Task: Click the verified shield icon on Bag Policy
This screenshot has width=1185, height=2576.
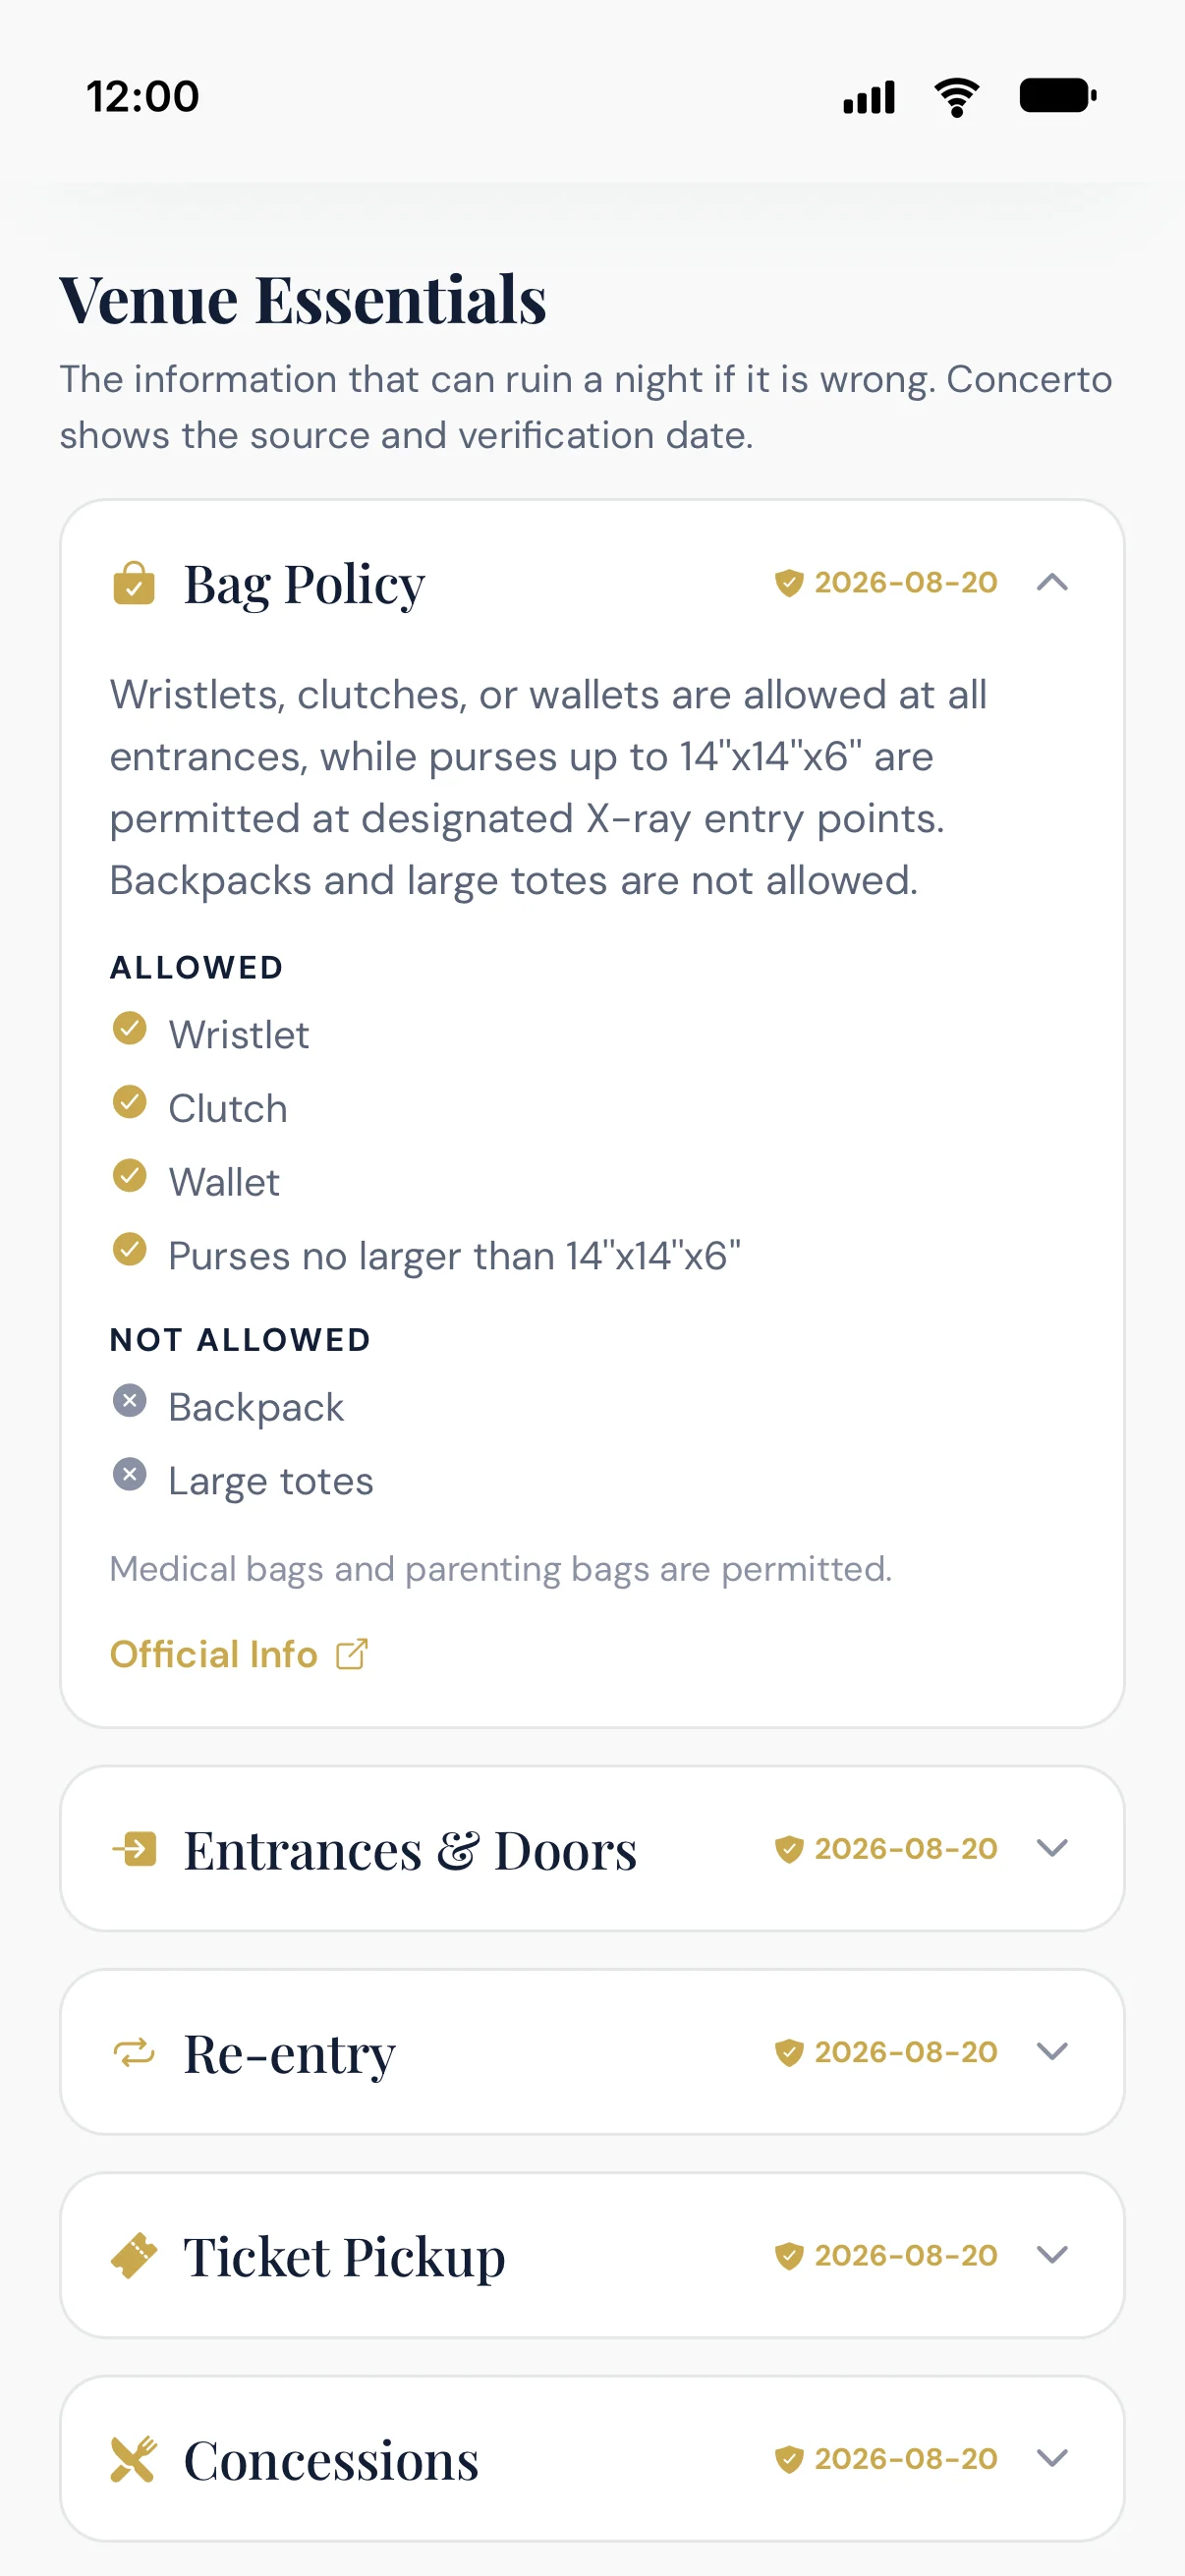Action: 789,582
